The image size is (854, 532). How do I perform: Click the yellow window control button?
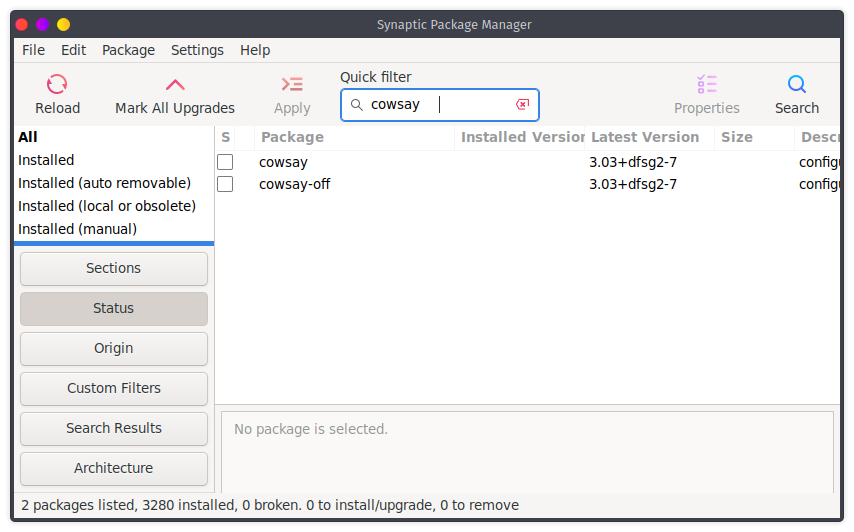click(x=63, y=25)
